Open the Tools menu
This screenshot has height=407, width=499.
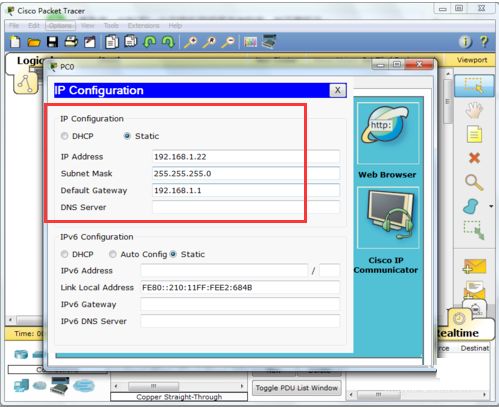coord(111,26)
